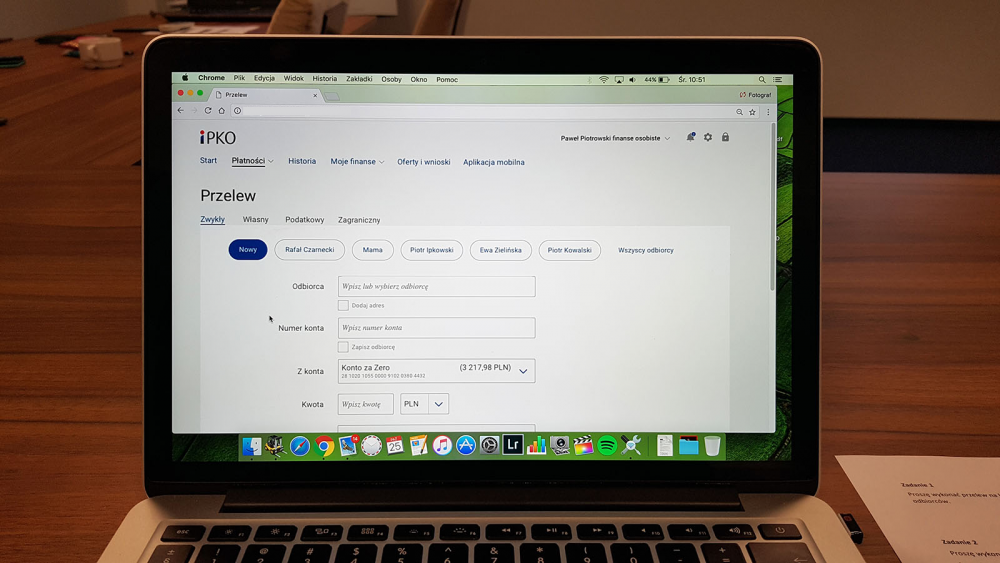
Task: Focus the Numer konta input field
Action: pyautogui.click(x=436, y=328)
